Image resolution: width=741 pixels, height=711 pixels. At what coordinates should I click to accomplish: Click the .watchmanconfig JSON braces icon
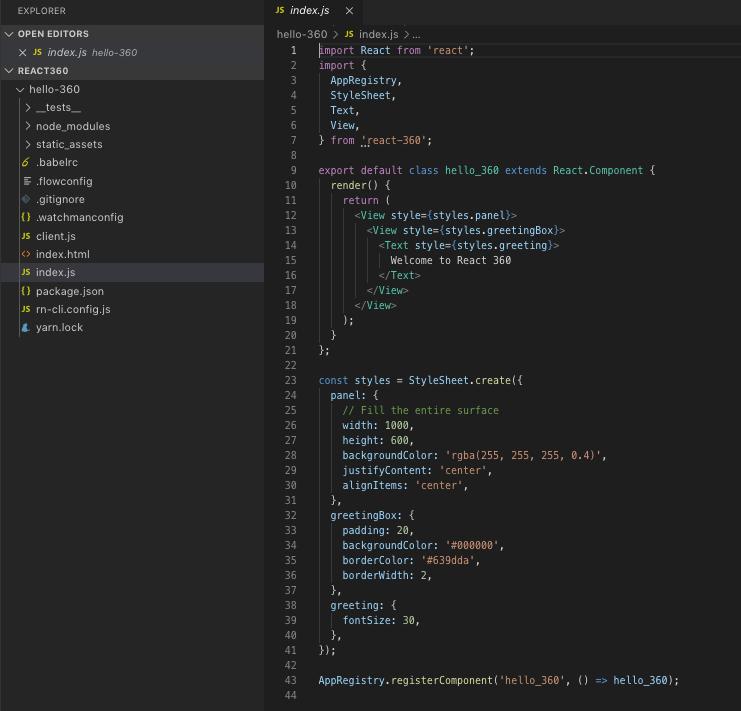[26, 217]
